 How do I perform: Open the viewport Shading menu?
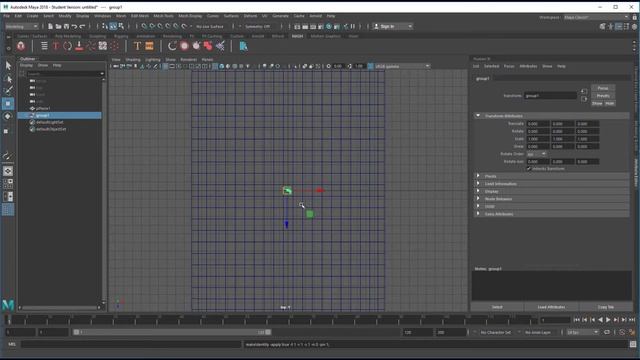pos(133,60)
